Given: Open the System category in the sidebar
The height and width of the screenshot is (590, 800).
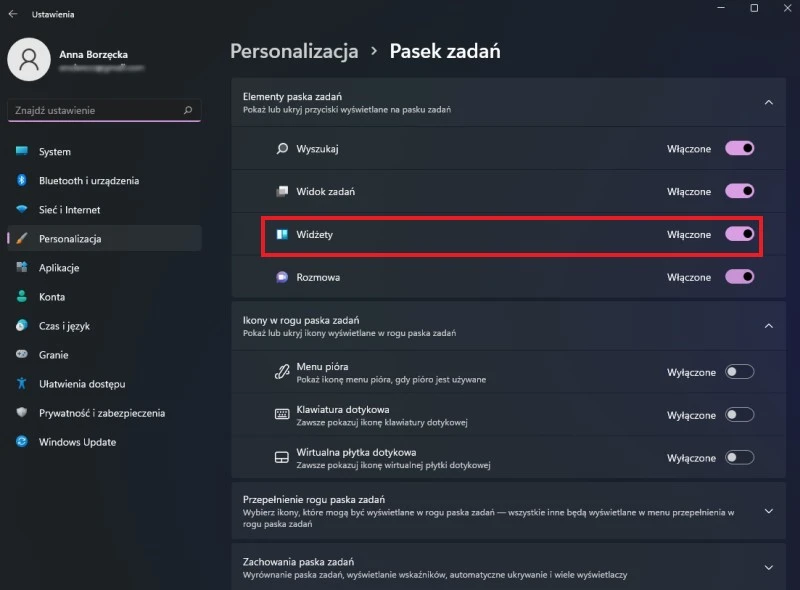Looking at the screenshot, I should (x=55, y=152).
